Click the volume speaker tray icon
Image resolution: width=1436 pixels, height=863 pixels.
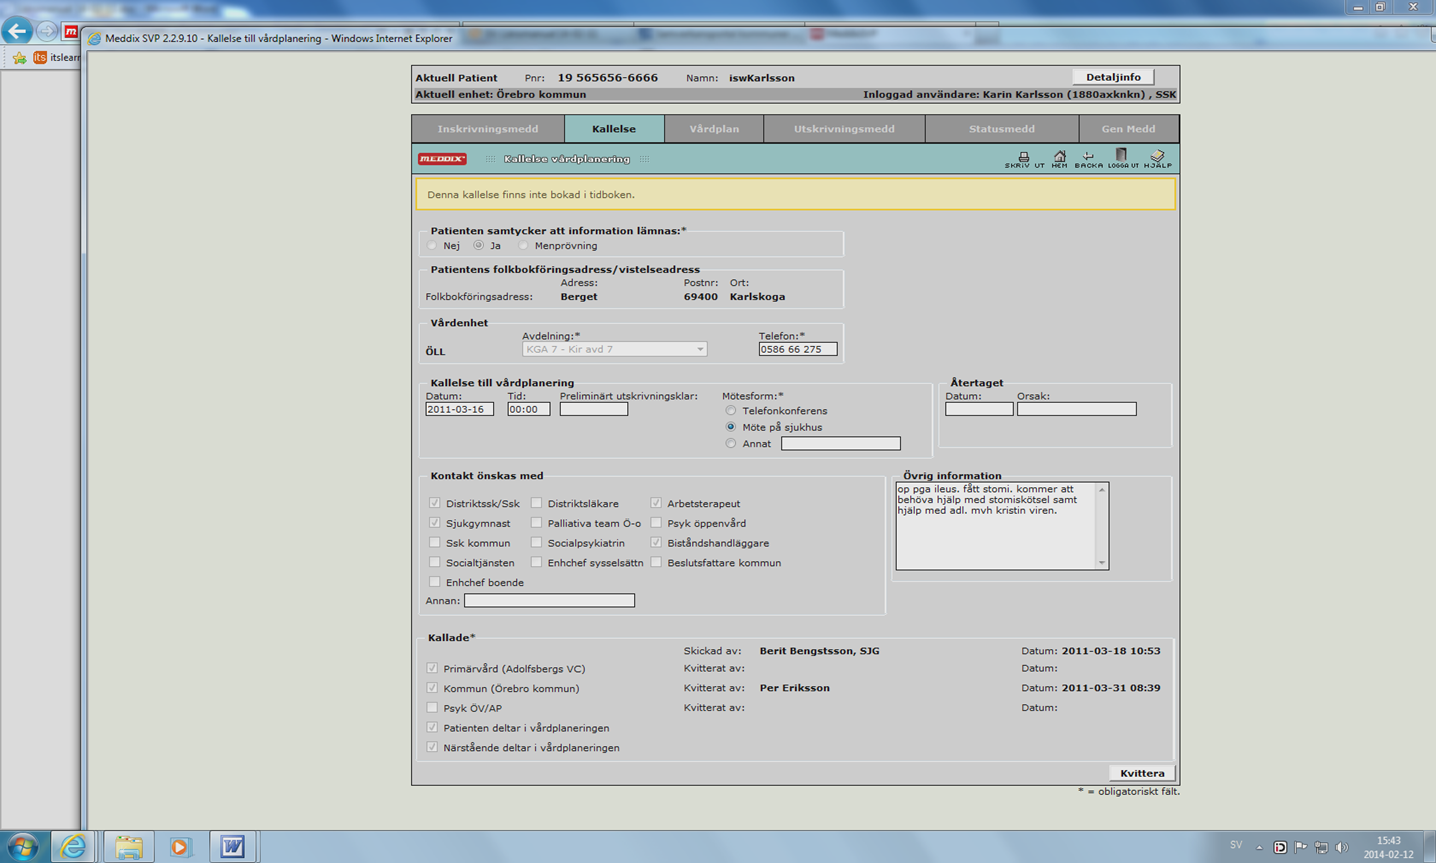1342,847
